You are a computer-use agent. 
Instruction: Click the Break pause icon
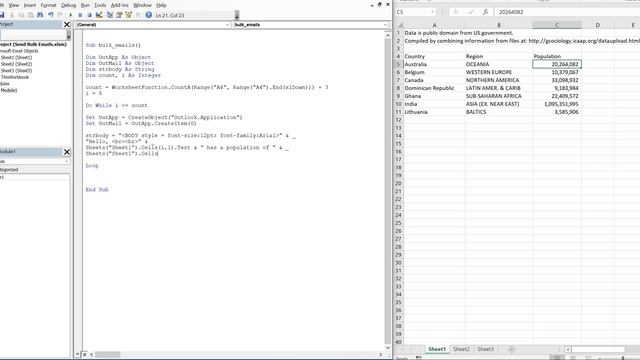coord(80,15)
